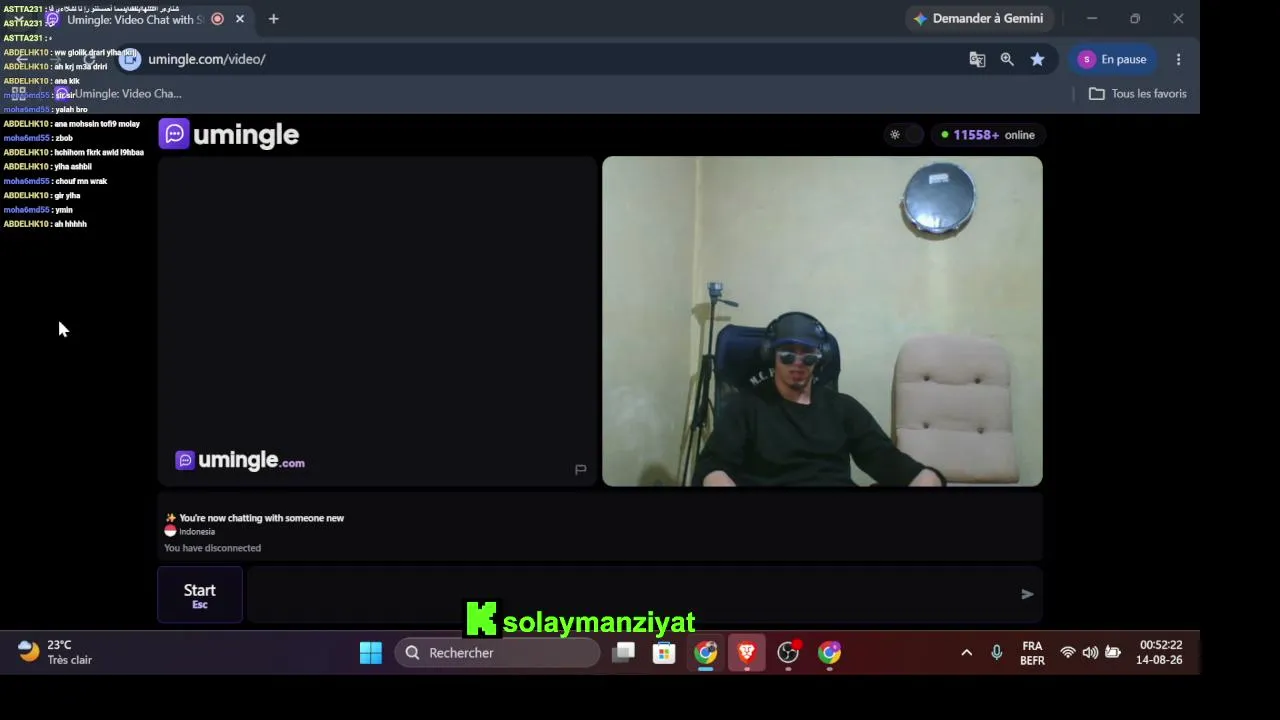This screenshot has width=1280, height=720.
Task: Open the weather widget showing 23°C
Action: coord(56,653)
